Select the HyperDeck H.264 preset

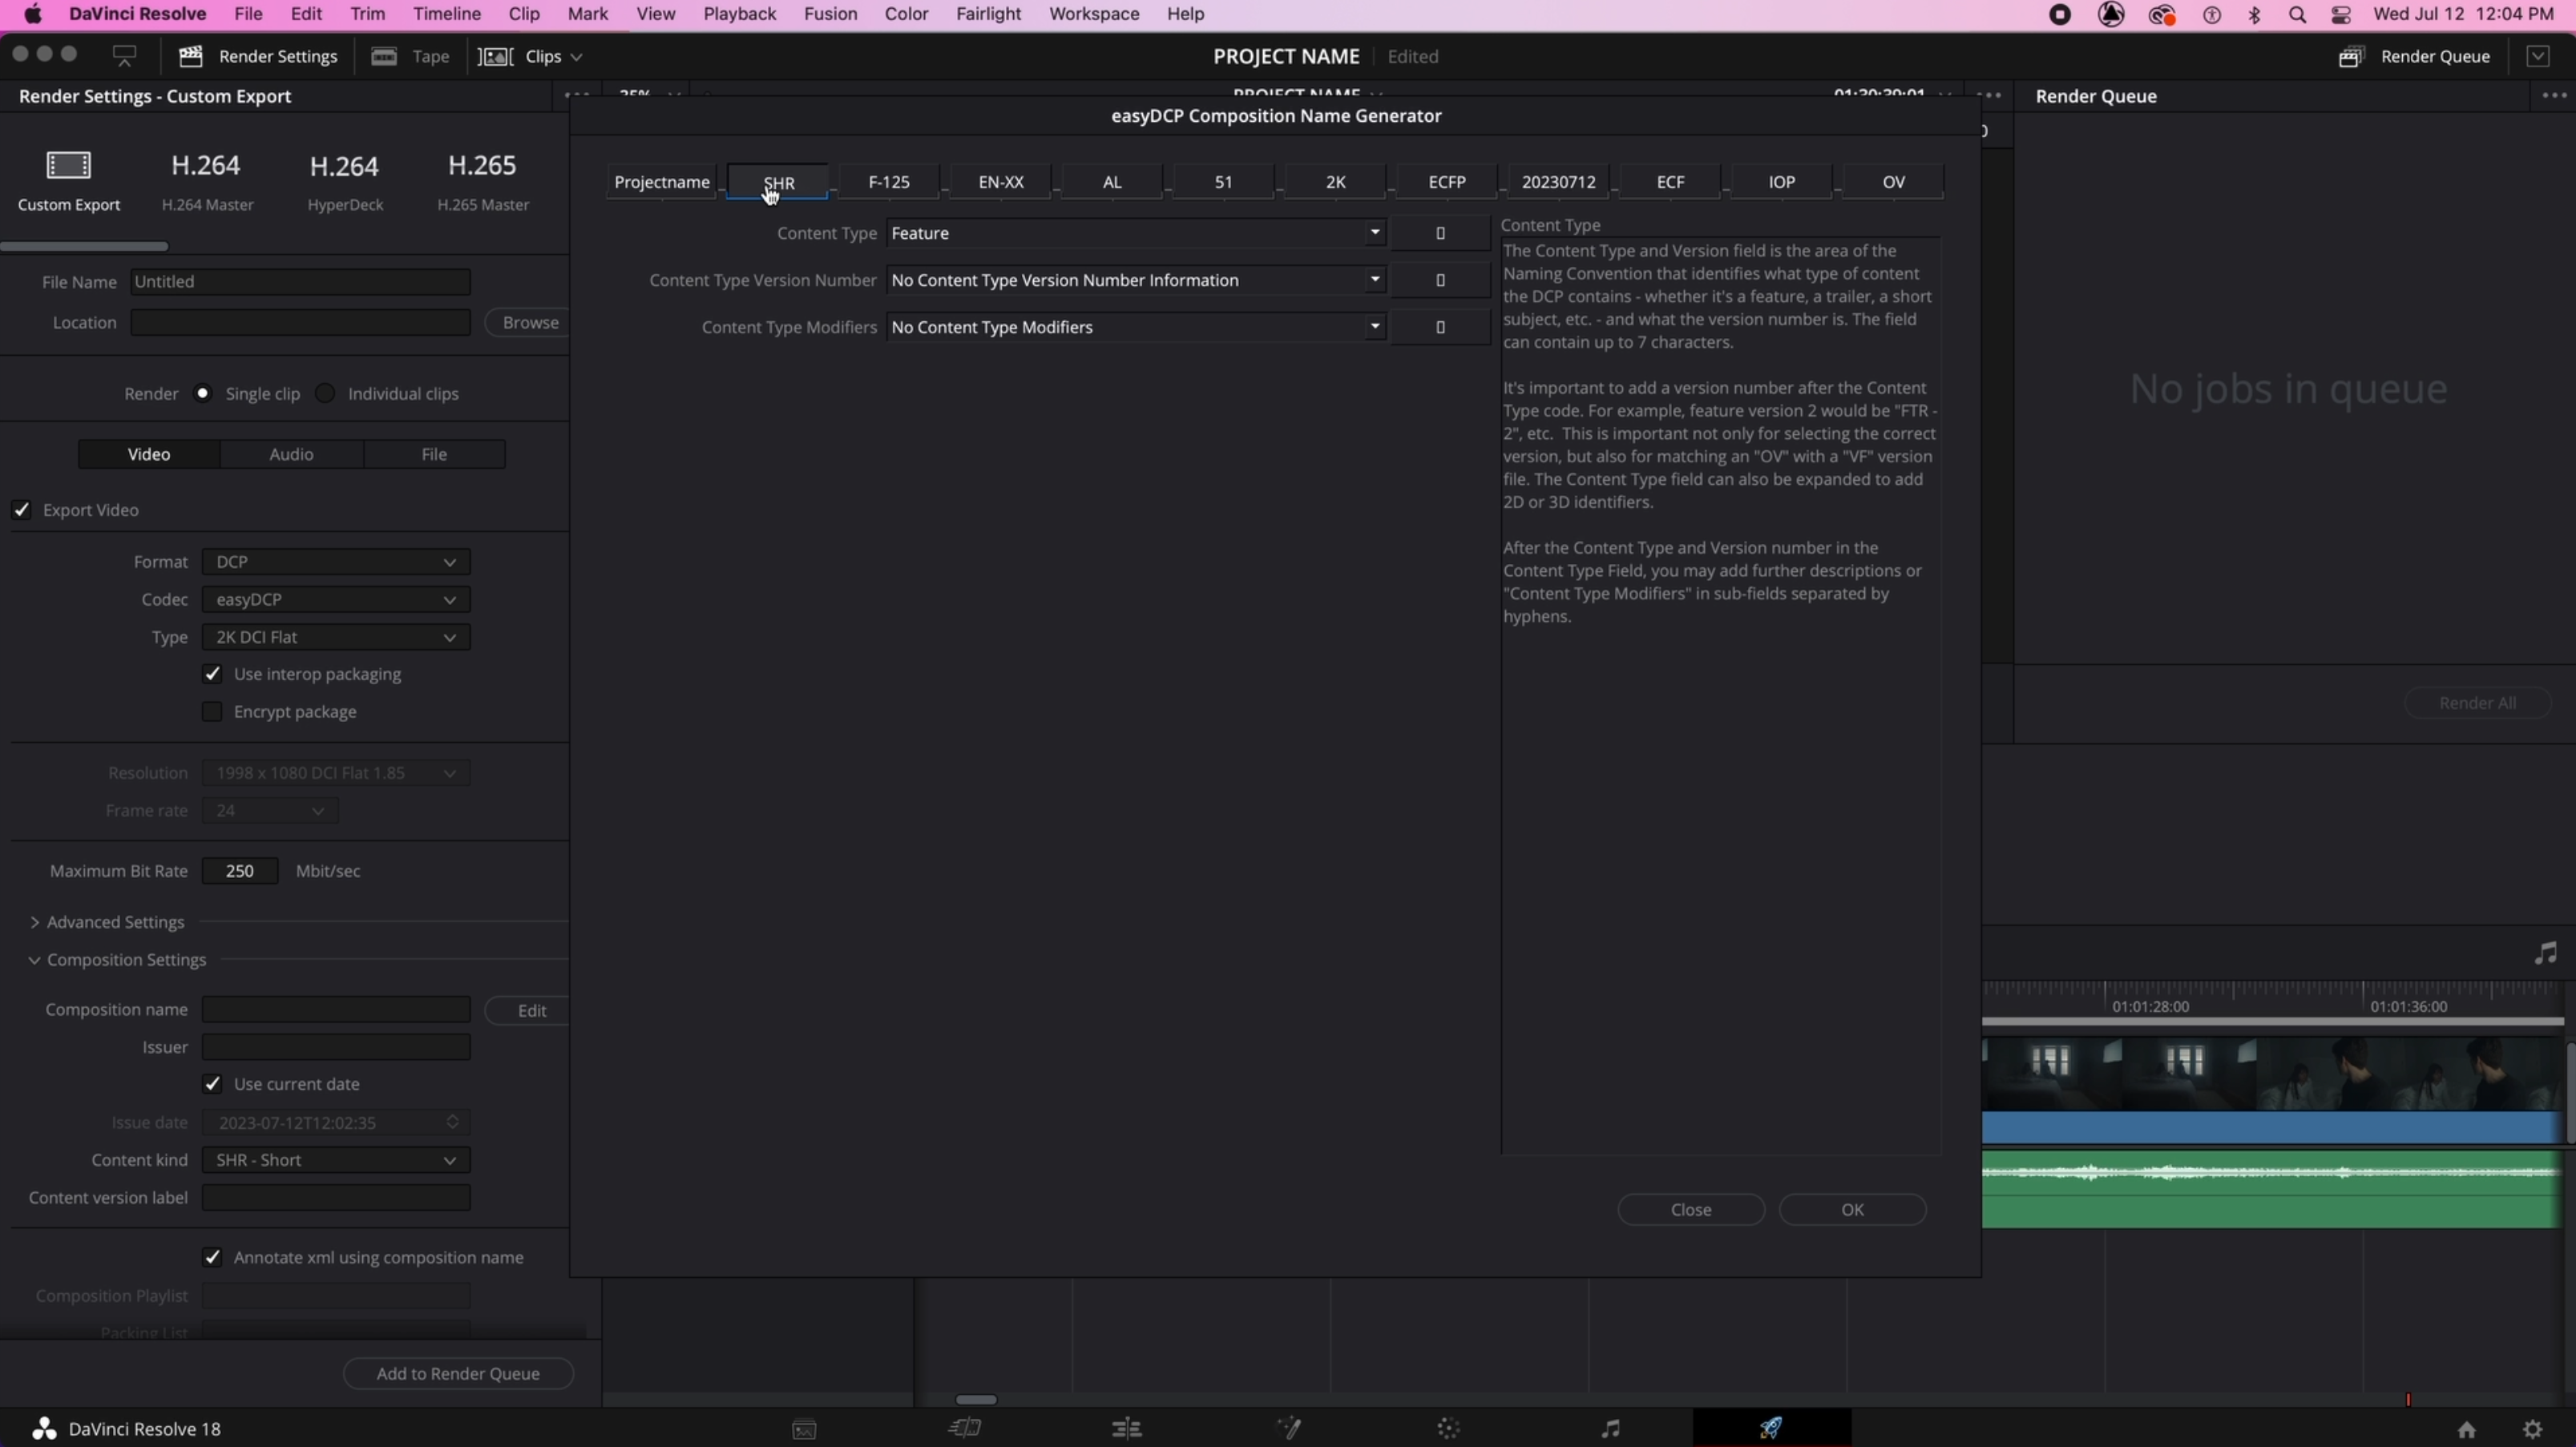345,180
